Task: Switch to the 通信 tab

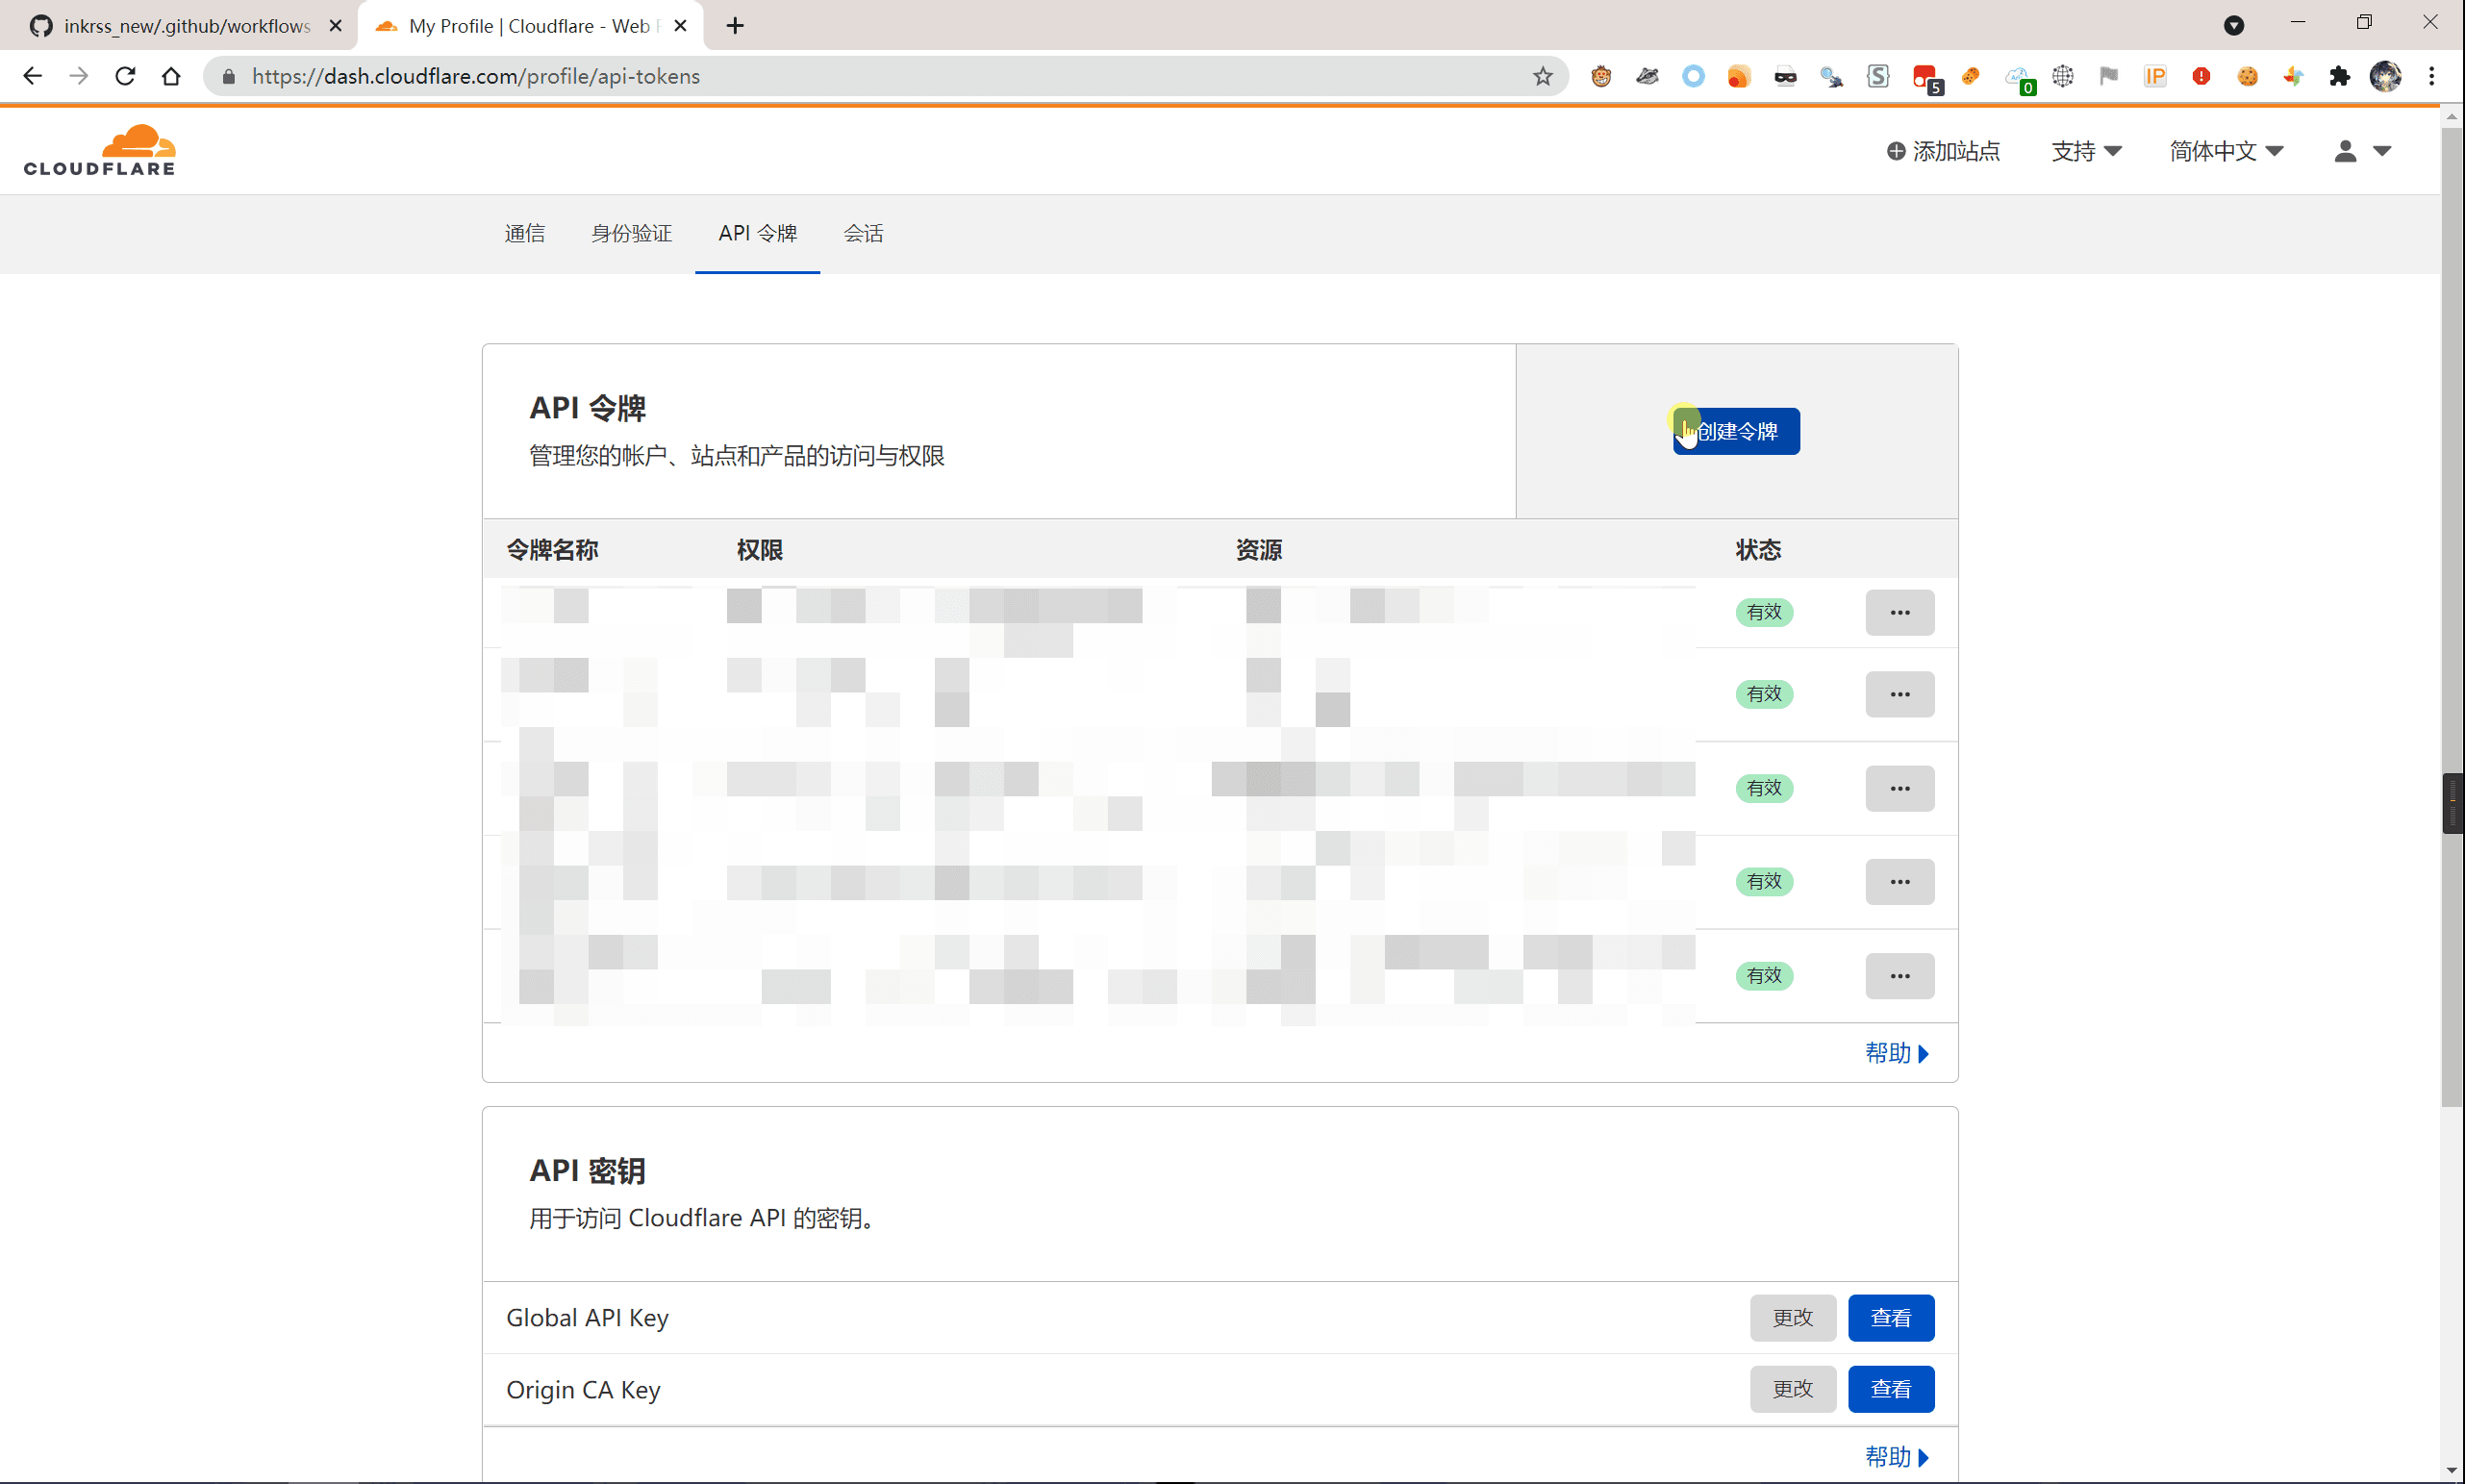Action: (x=525, y=233)
